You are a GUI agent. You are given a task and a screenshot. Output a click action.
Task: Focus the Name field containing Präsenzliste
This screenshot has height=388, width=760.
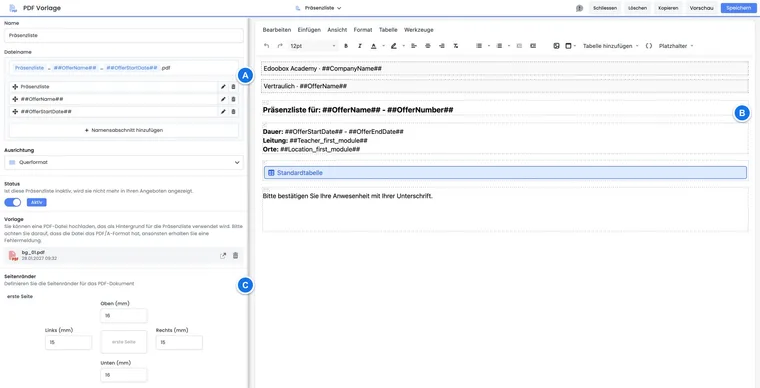coord(124,35)
